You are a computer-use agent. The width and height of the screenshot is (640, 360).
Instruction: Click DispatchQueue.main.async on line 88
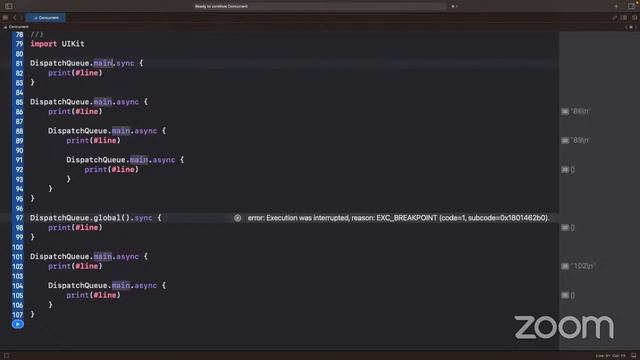click(102, 131)
